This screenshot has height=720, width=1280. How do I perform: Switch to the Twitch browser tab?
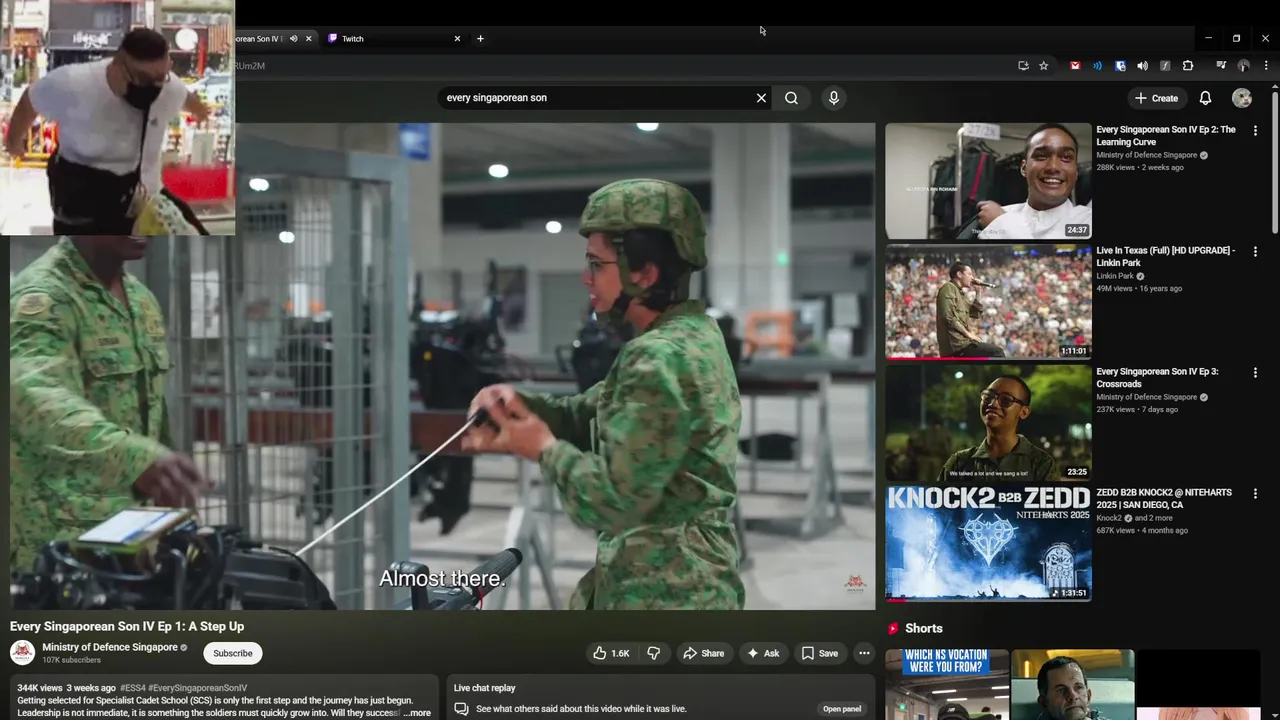tap(393, 39)
